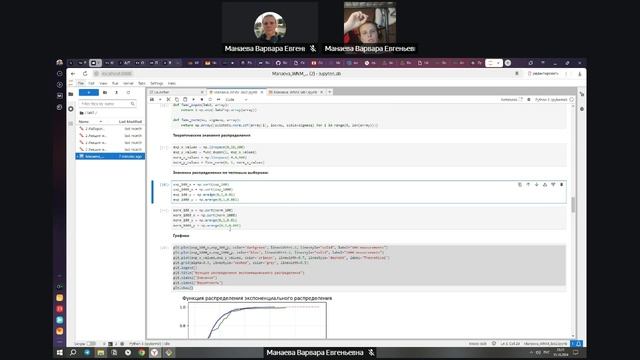Add a new JupyterLab tab with plus button

click(330, 92)
